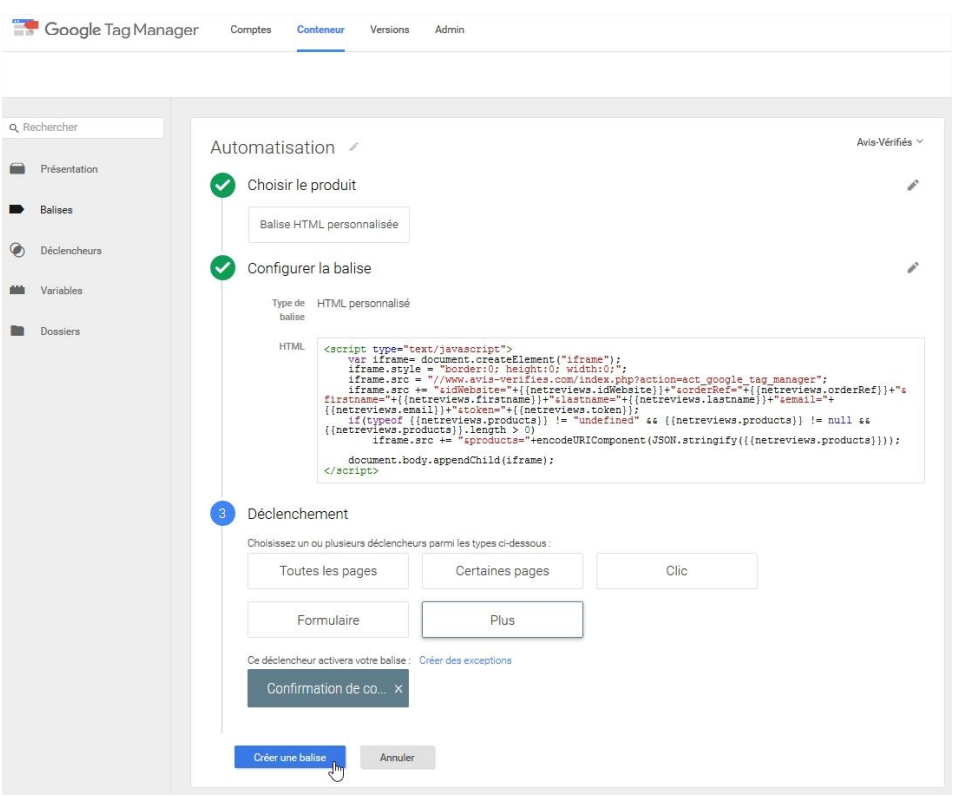Select the Certaines pages trigger type
This screenshot has width=958, height=796.
502,571
